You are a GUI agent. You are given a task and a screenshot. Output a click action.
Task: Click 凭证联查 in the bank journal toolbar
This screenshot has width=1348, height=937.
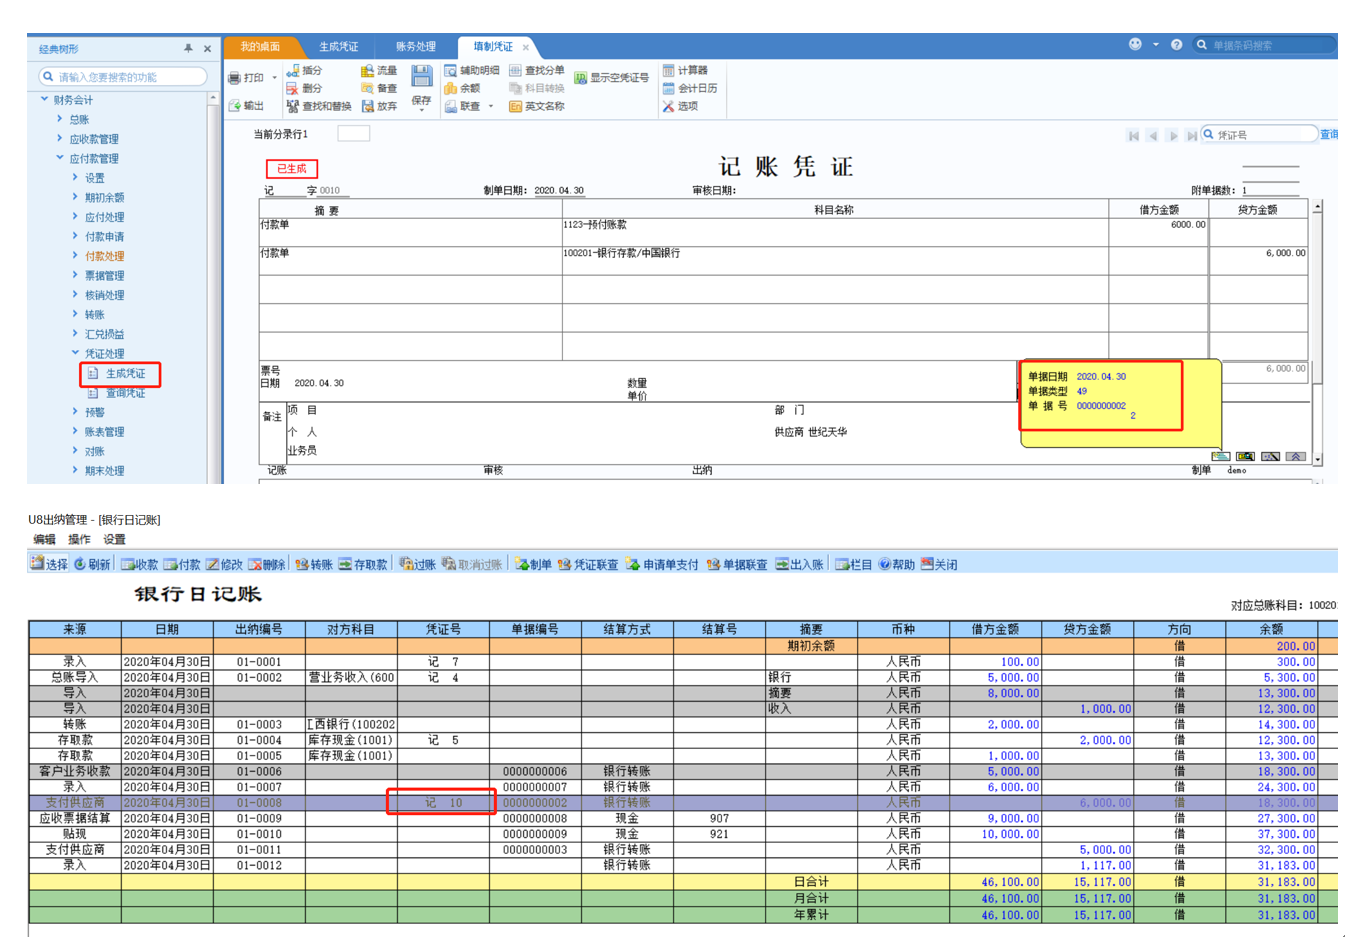588,564
